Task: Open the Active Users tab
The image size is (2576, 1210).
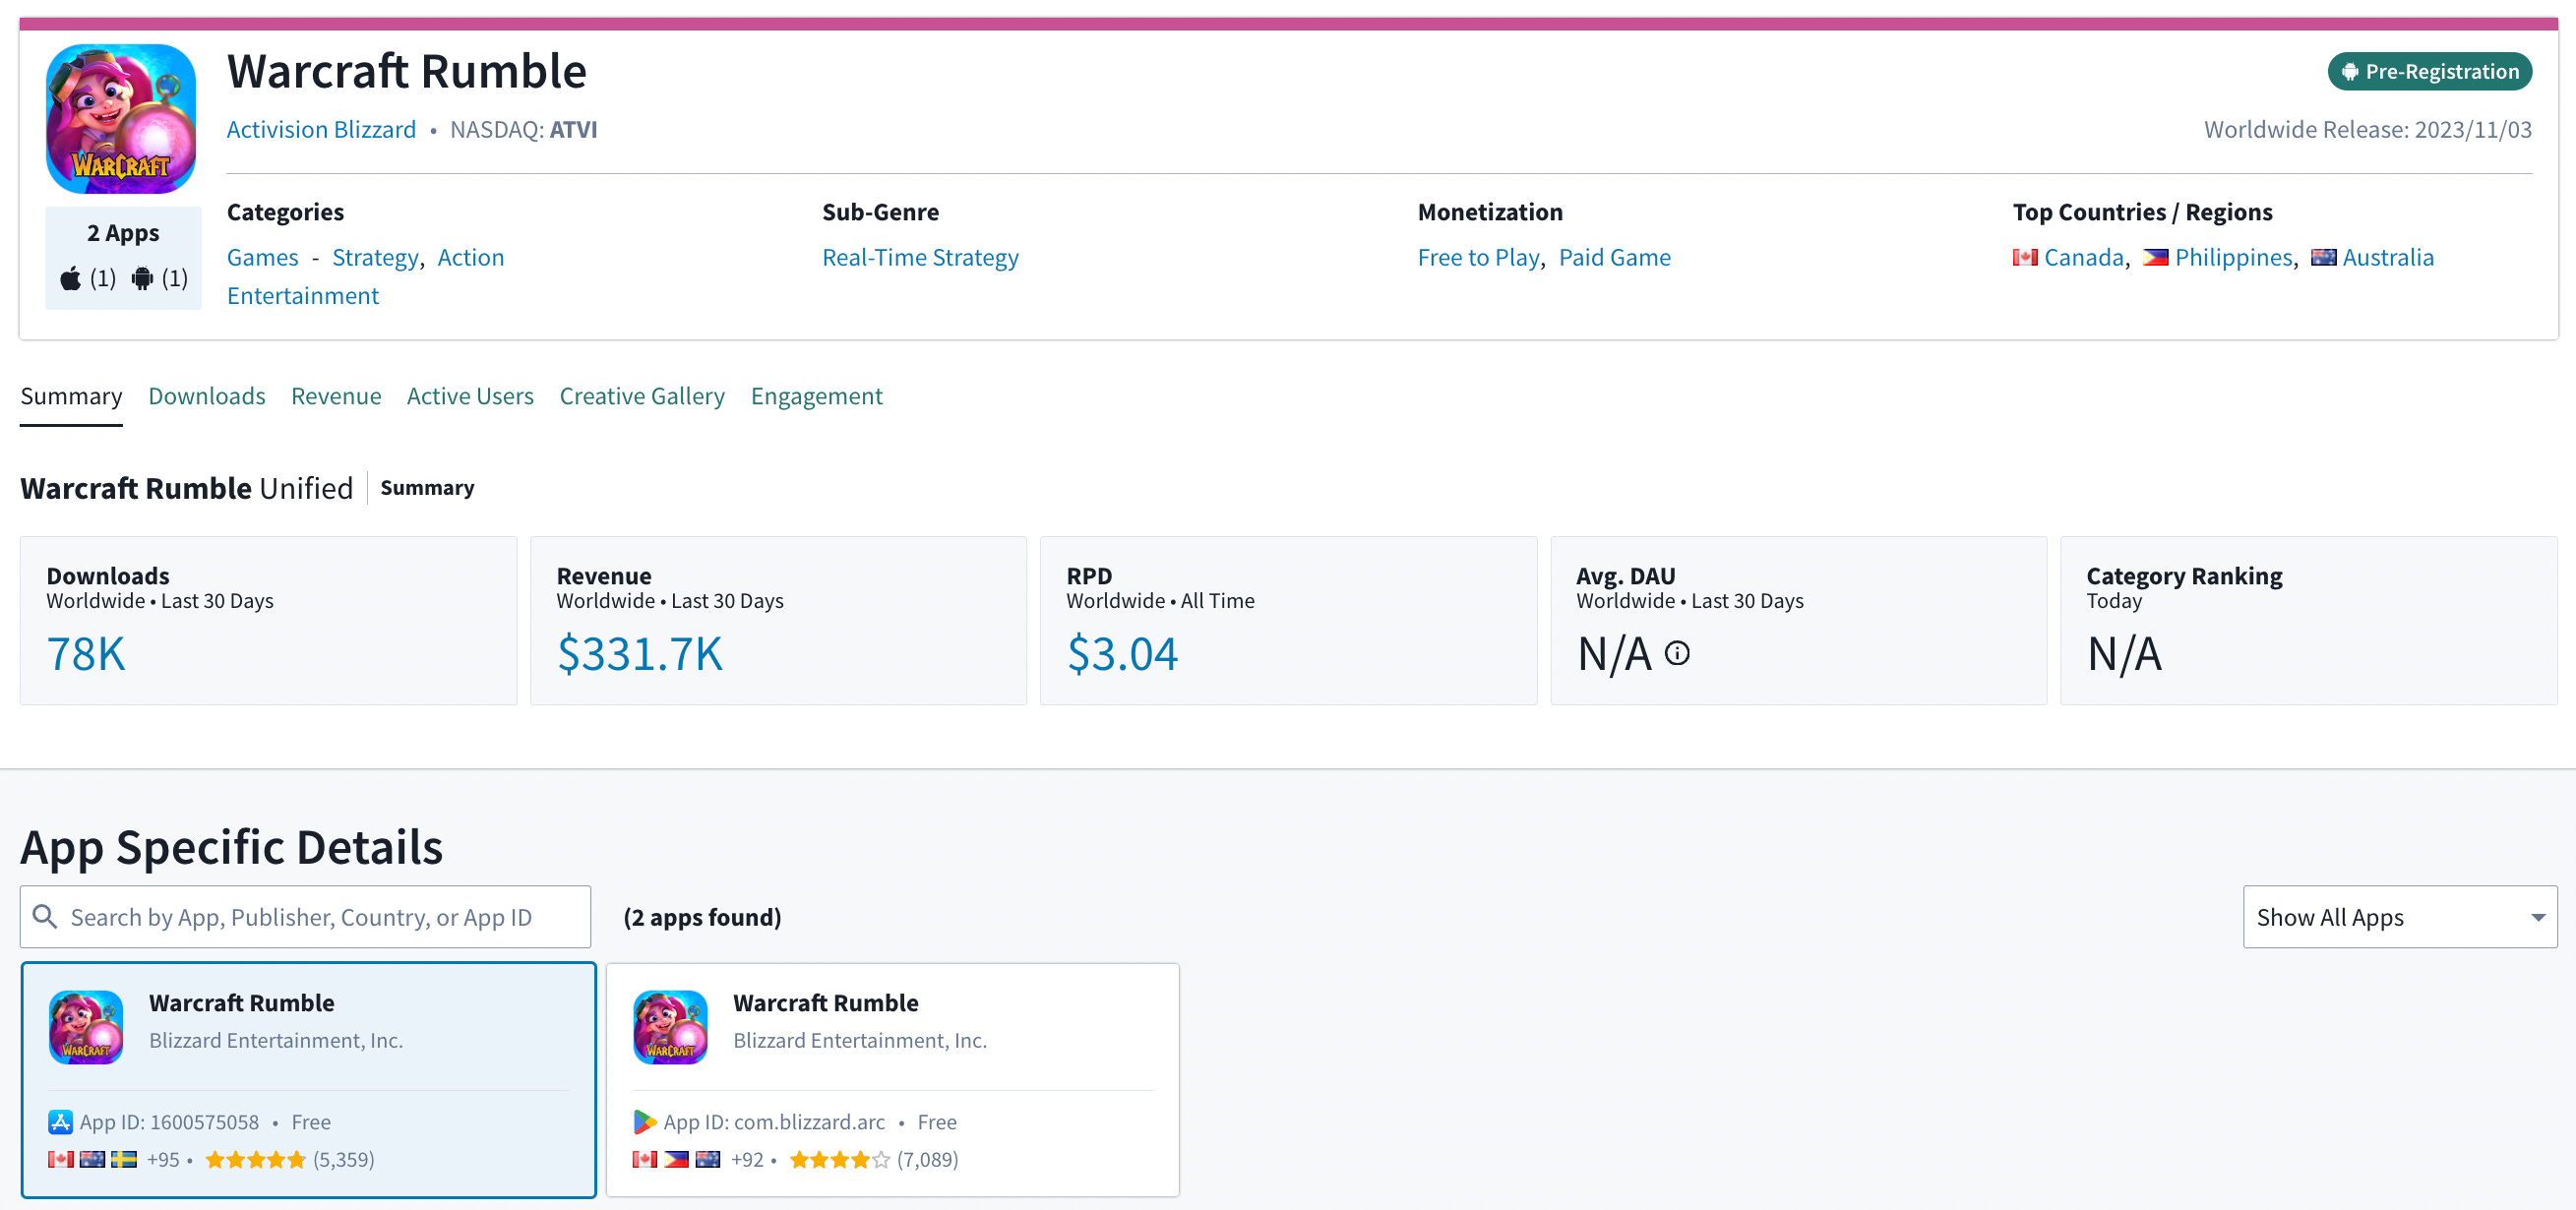Action: click(470, 396)
